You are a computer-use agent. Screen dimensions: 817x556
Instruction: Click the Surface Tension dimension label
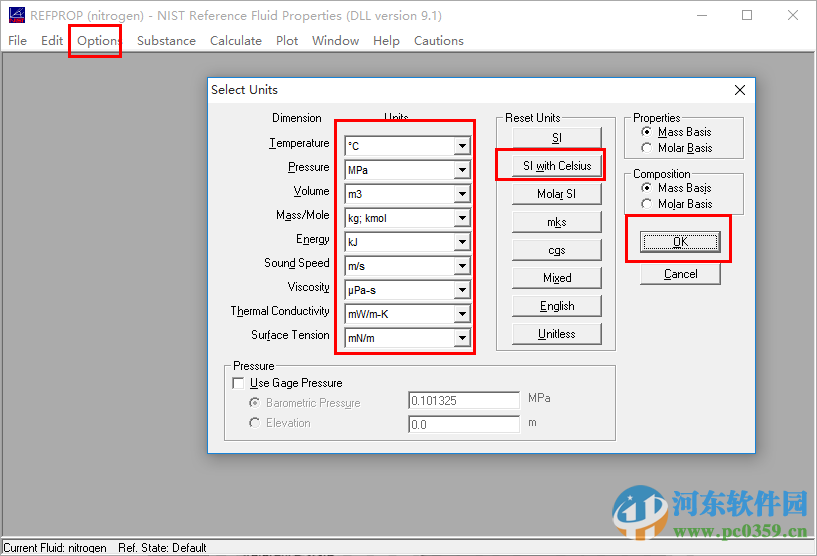(x=290, y=335)
